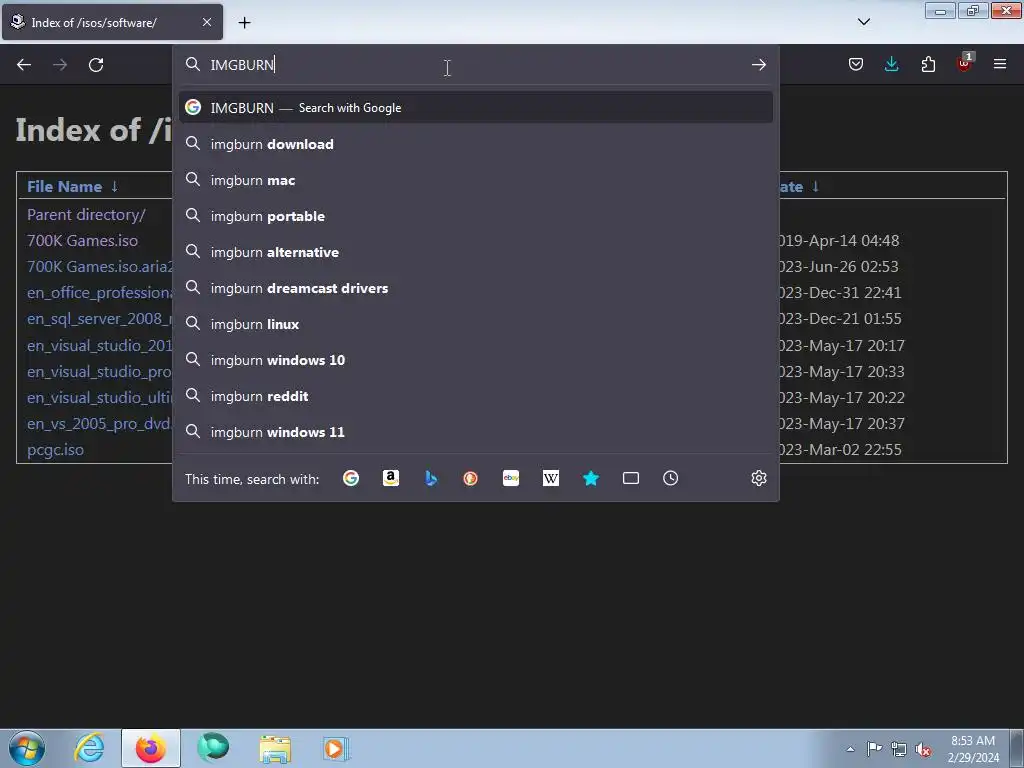
Task: Open the en_office_professional file link
Action: pyautogui.click(x=100, y=293)
